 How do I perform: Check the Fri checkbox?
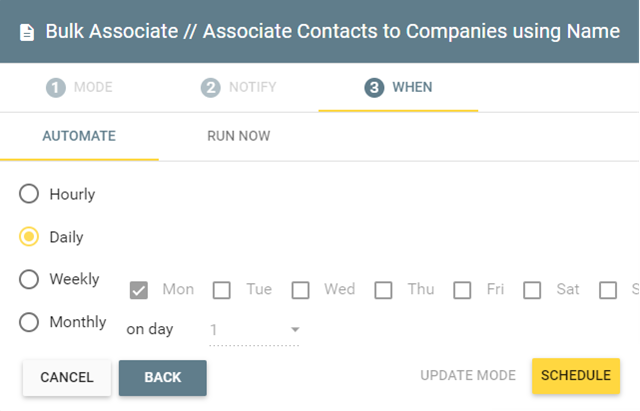click(x=462, y=290)
